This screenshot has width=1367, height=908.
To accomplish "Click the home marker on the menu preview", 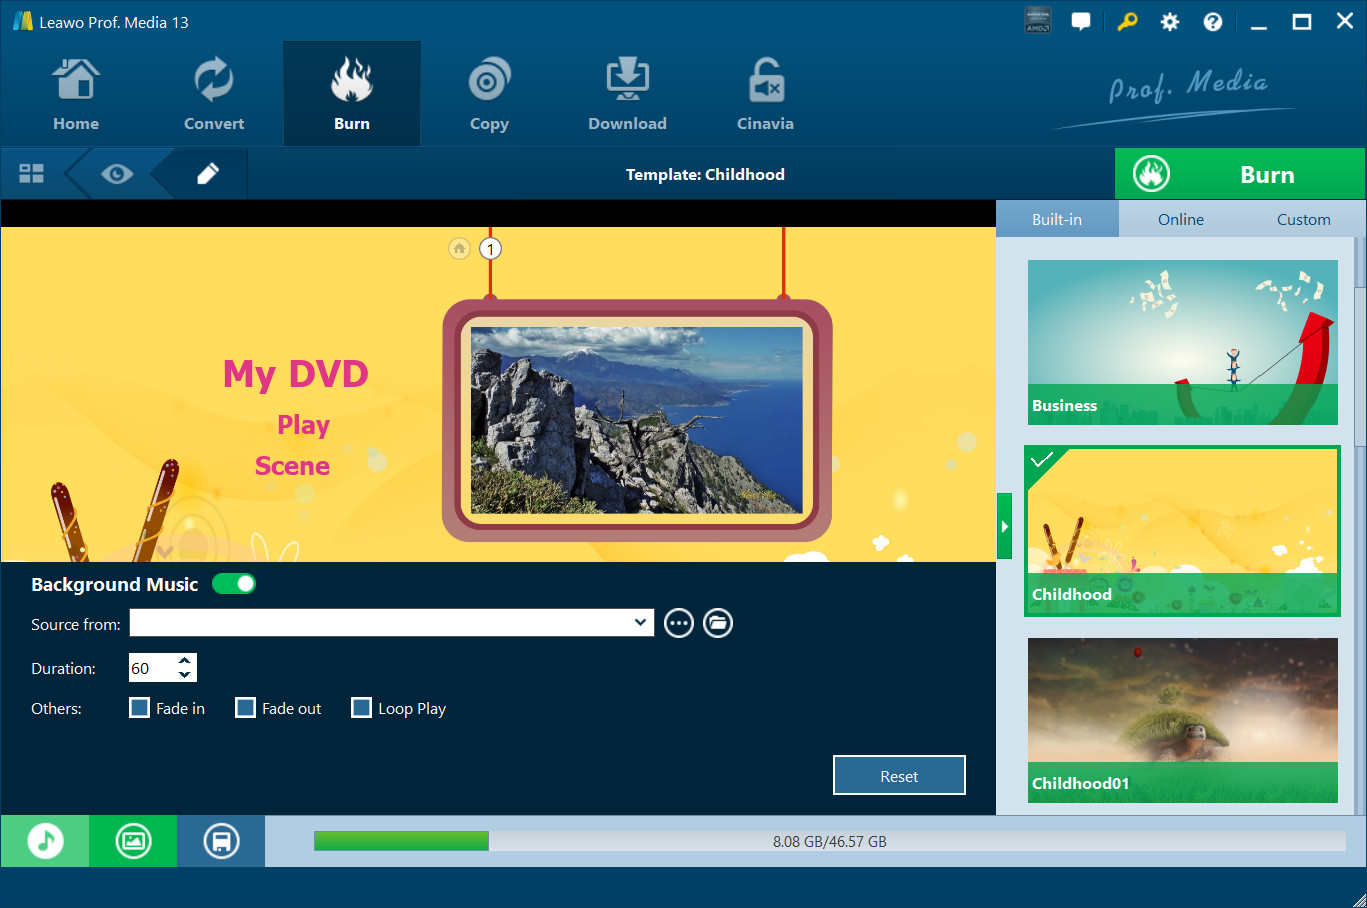I will [x=459, y=248].
